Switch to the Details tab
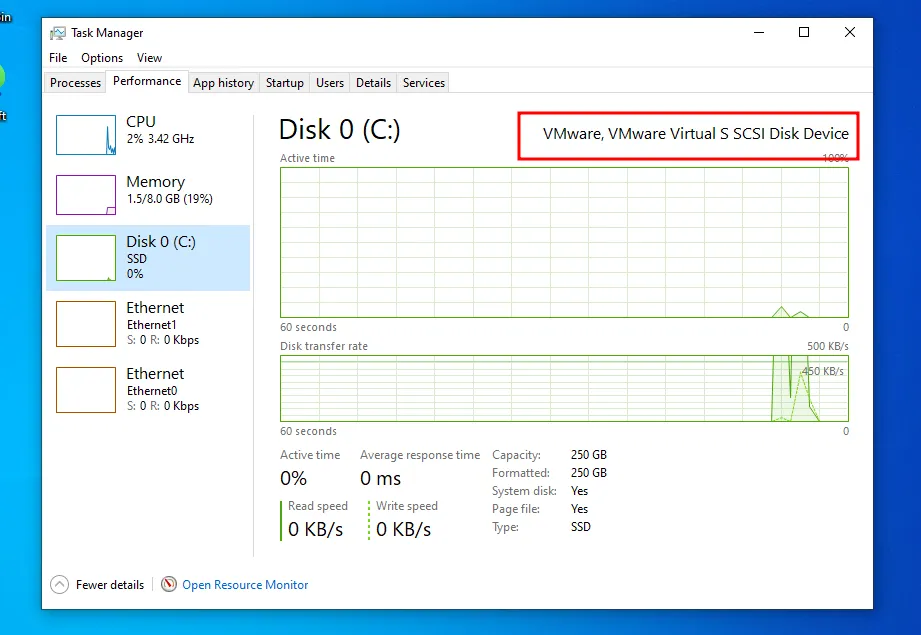Image resolution: width=921 pixels, height=635 pixels. click(x=373, y=83)
